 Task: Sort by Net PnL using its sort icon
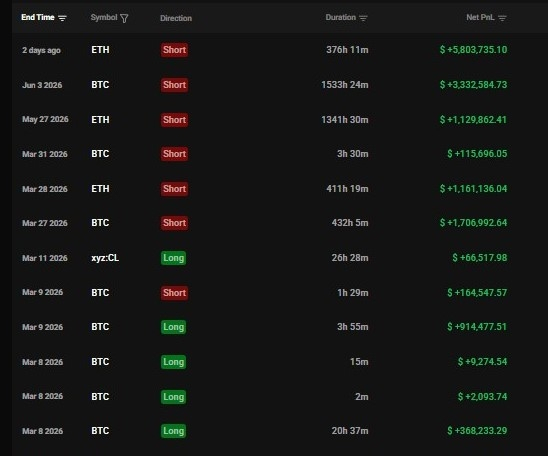pyautogui.click(x=502, y=18)
